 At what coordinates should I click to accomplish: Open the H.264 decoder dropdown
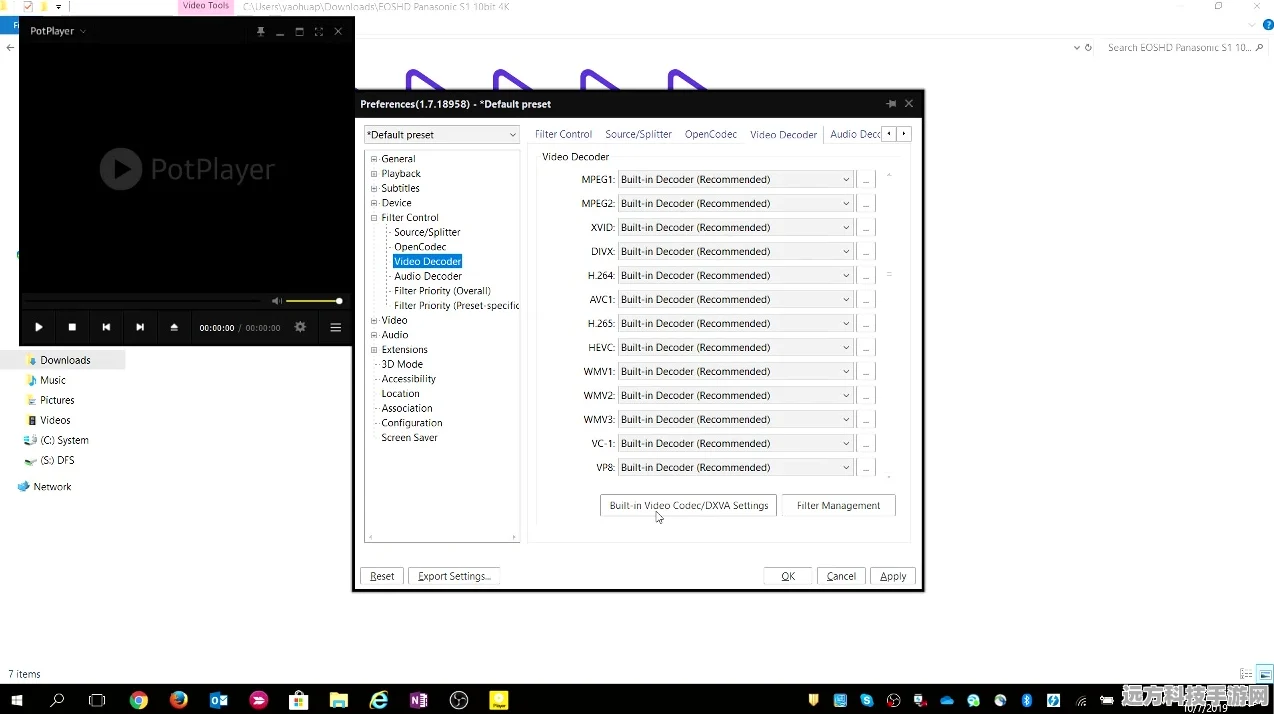735,275
